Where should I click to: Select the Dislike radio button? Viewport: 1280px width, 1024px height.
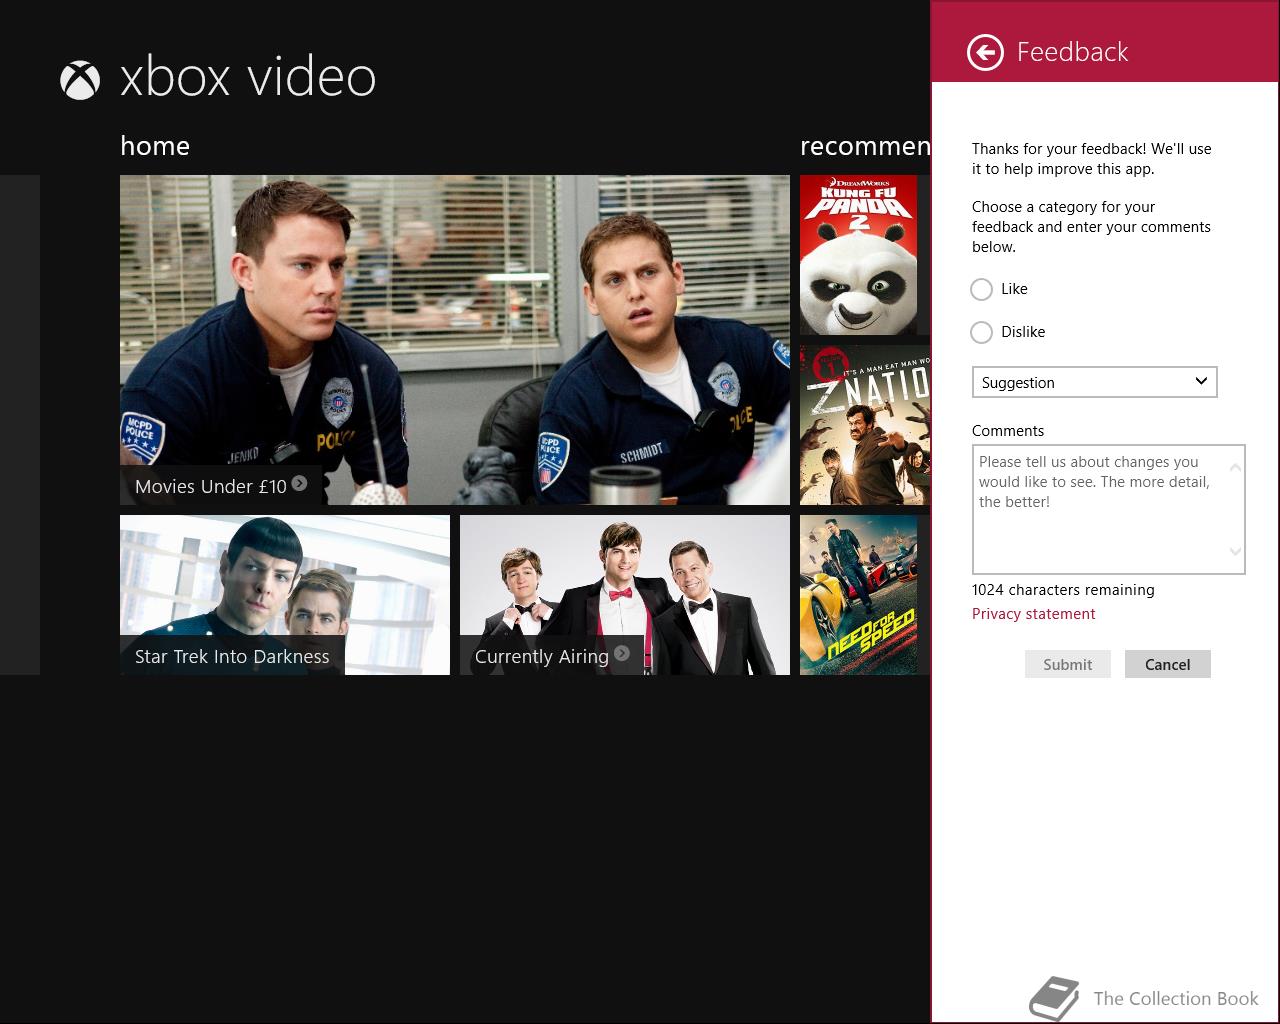click(982, 332)
